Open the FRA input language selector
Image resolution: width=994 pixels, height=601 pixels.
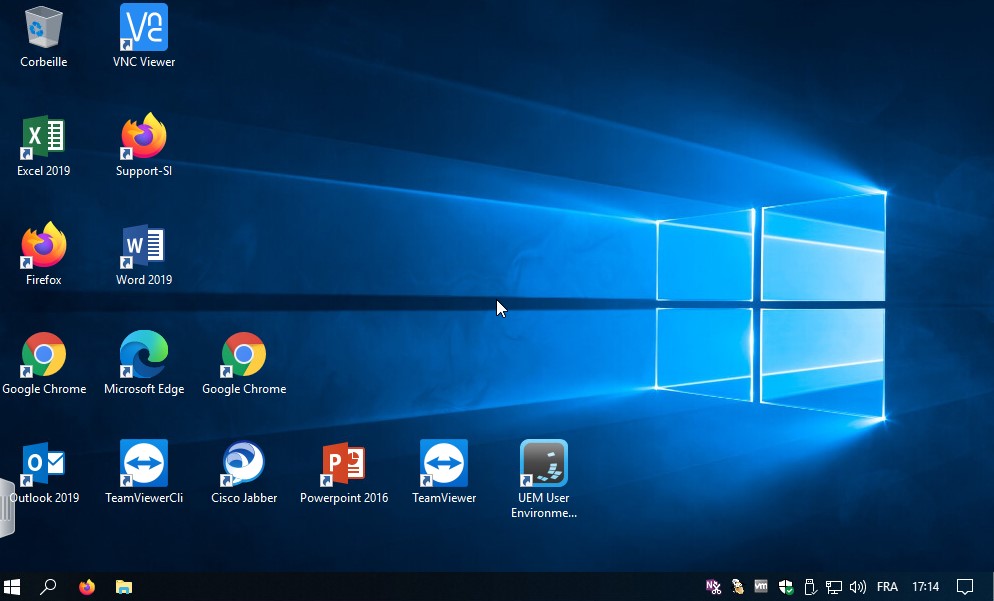887,587
